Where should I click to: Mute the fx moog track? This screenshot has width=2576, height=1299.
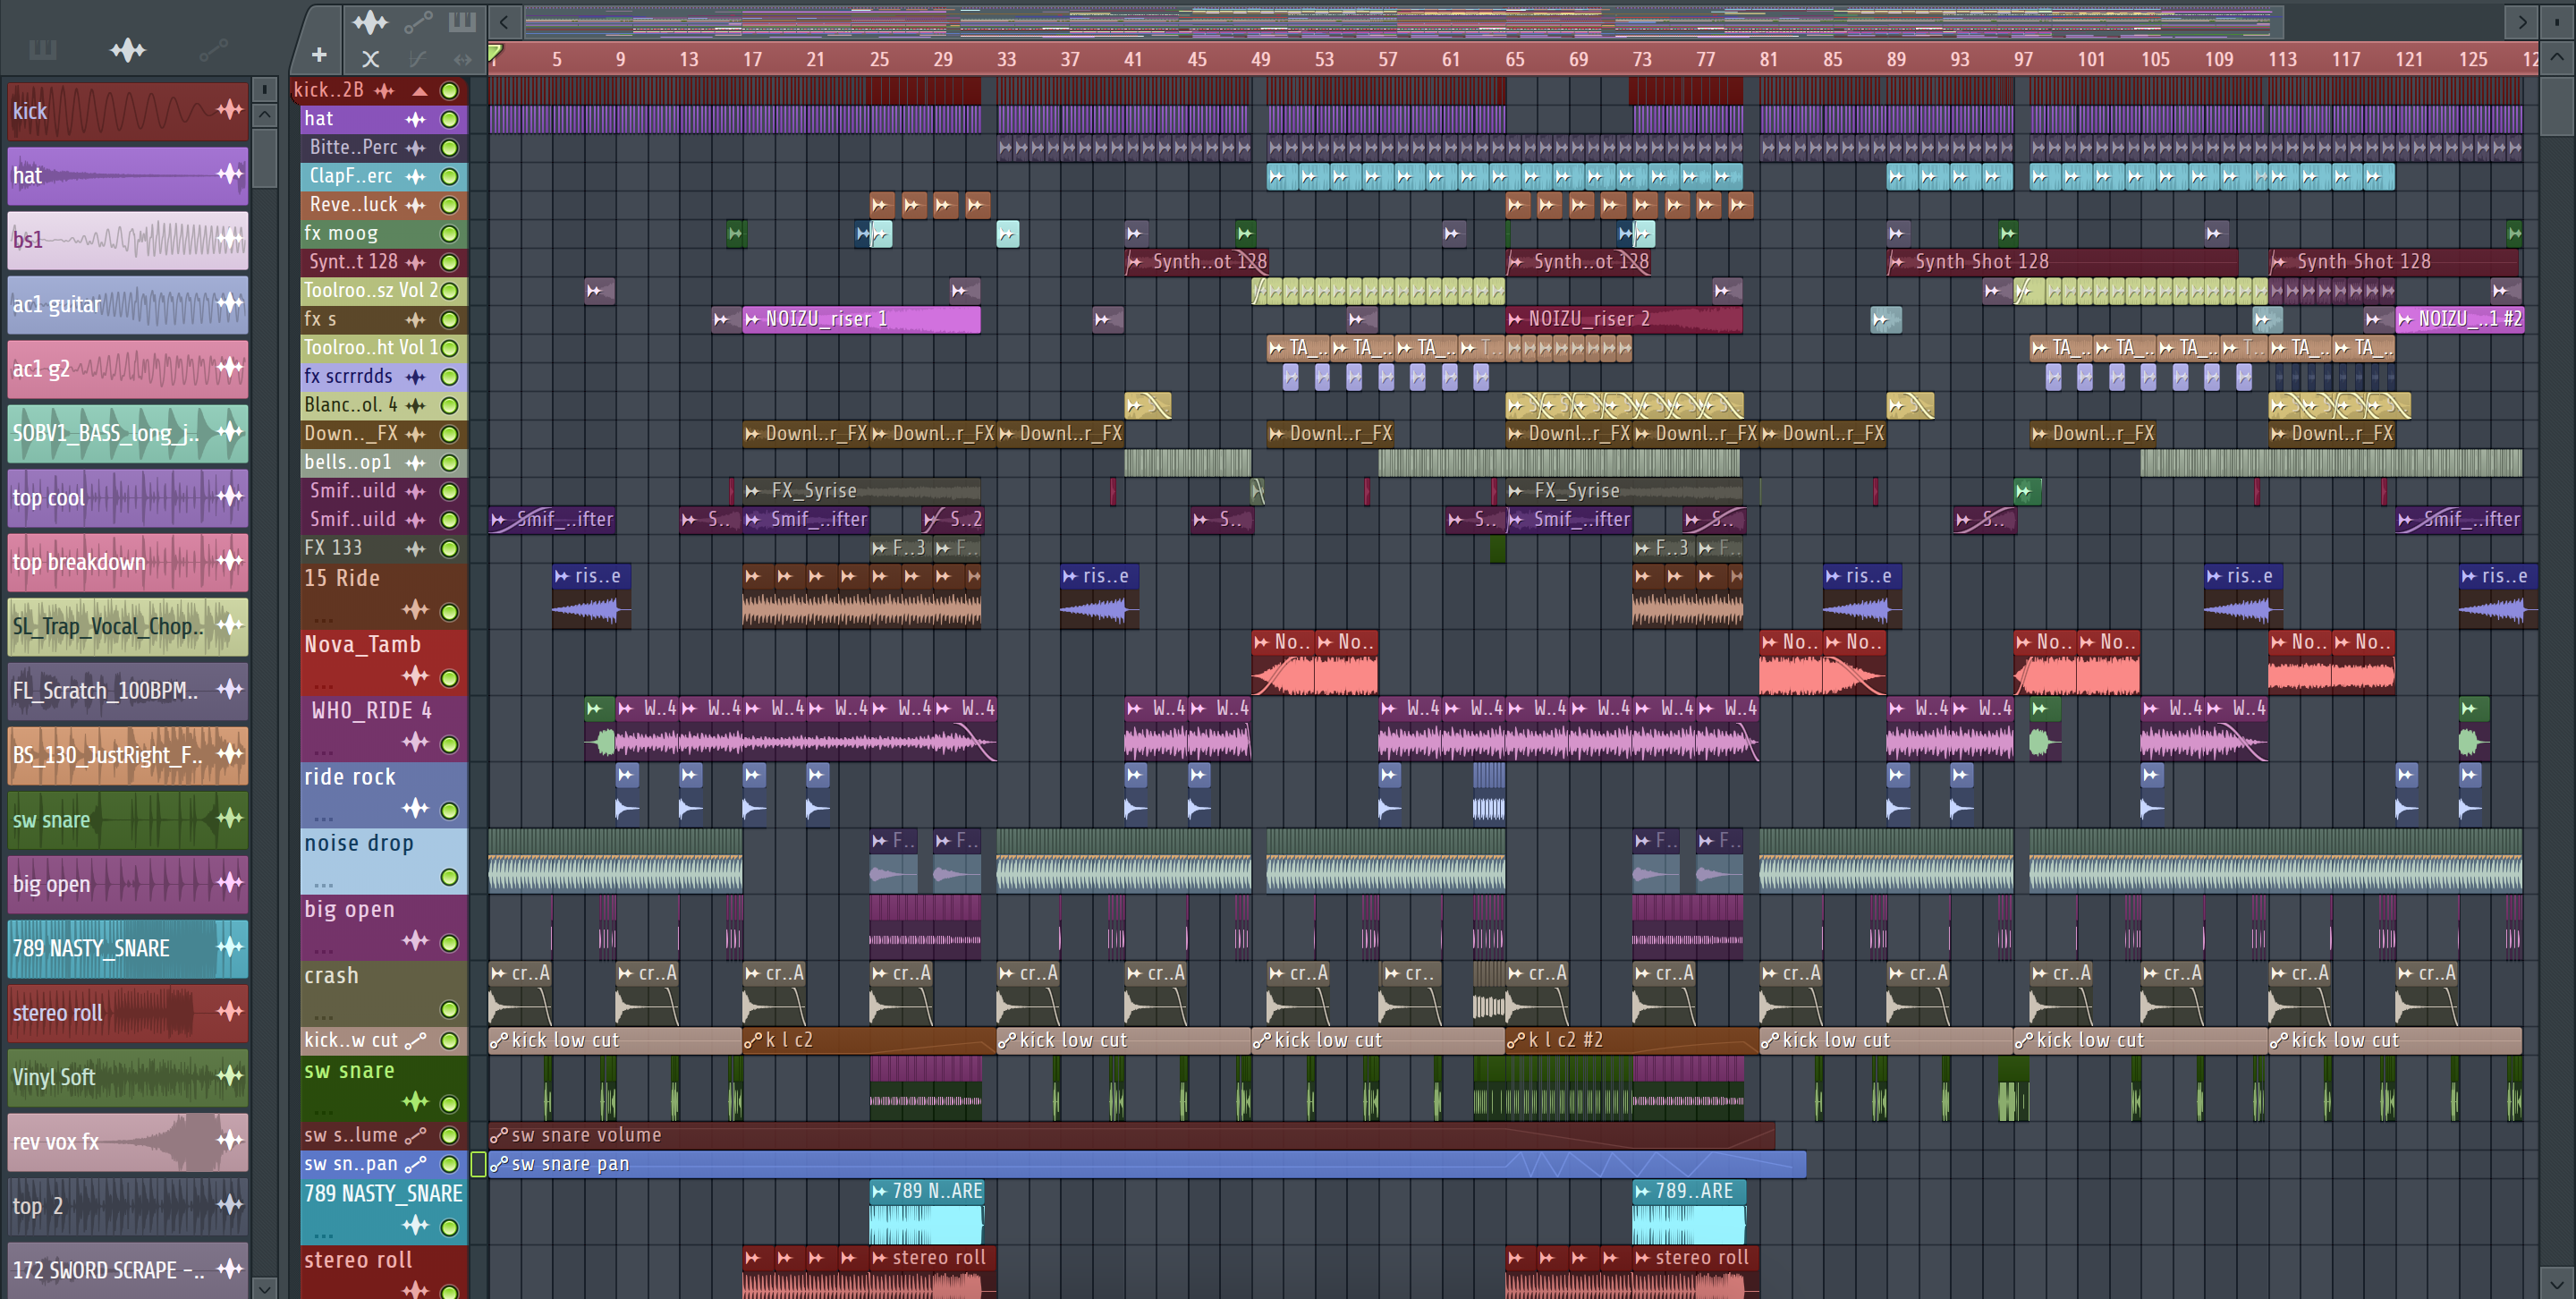coord(450,234)
